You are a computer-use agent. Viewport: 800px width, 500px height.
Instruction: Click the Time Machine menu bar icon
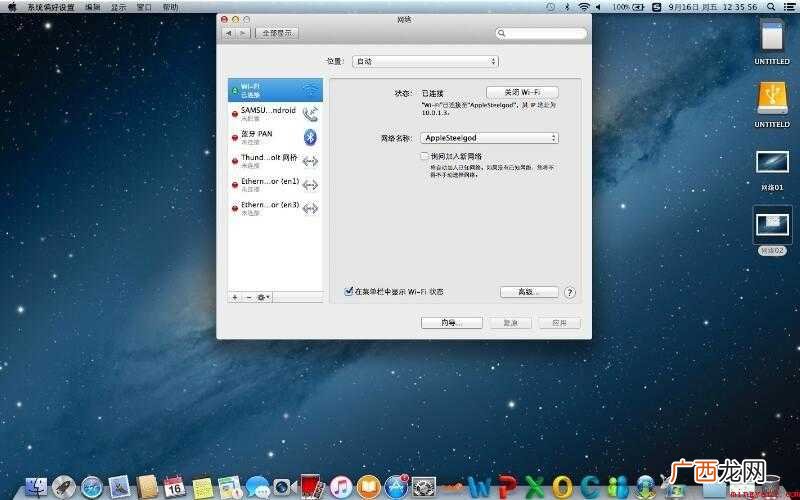(551, 7)
